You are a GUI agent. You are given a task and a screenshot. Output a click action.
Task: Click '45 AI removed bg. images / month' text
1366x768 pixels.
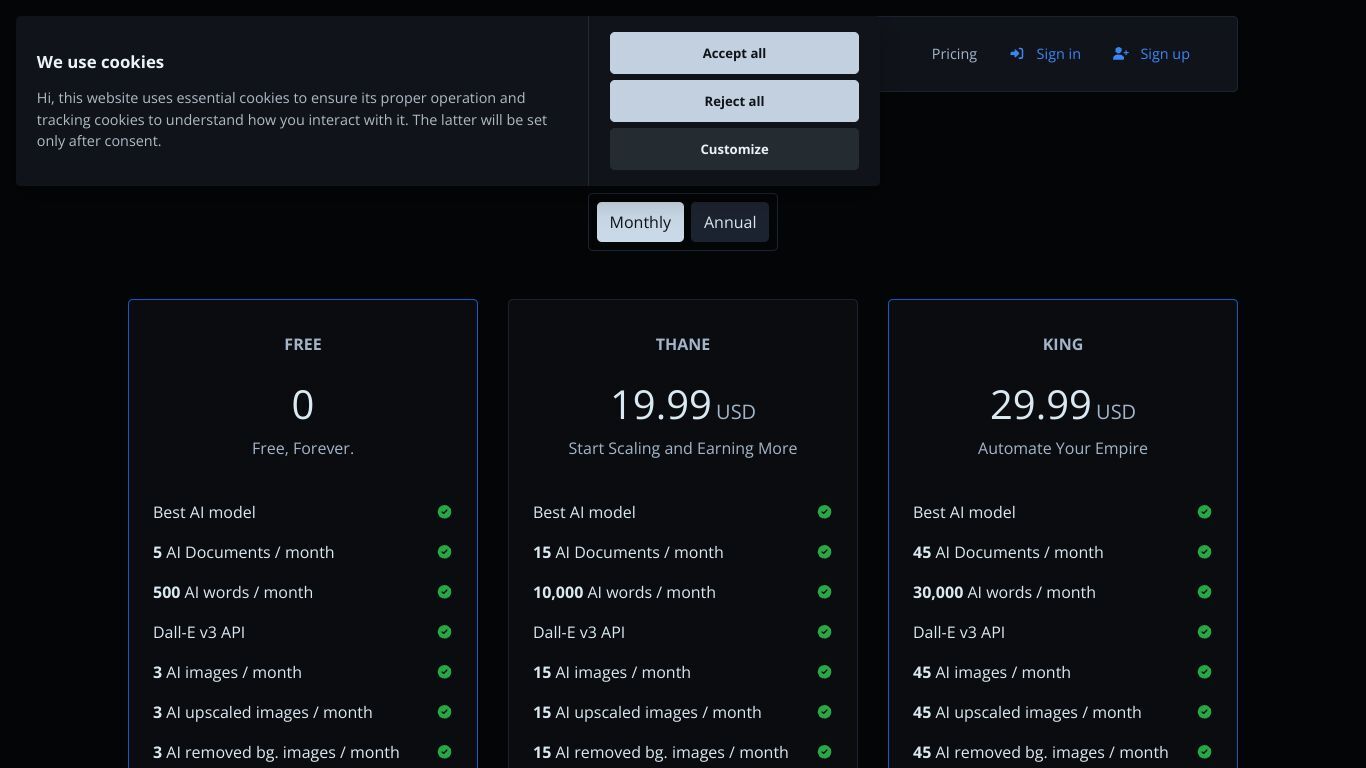pyautogui.click(x=1041, y=752)
